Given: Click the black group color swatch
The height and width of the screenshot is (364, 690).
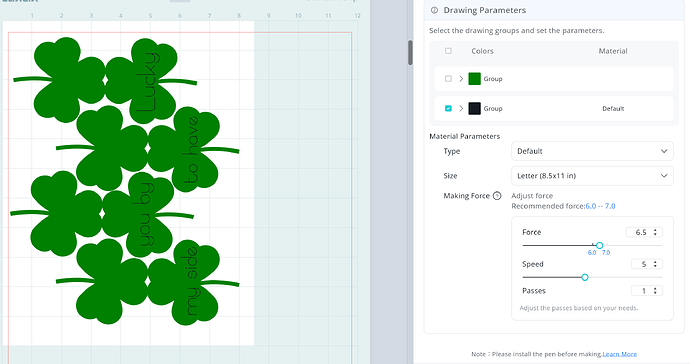Looking at the screenshot, I should point(474,108).
